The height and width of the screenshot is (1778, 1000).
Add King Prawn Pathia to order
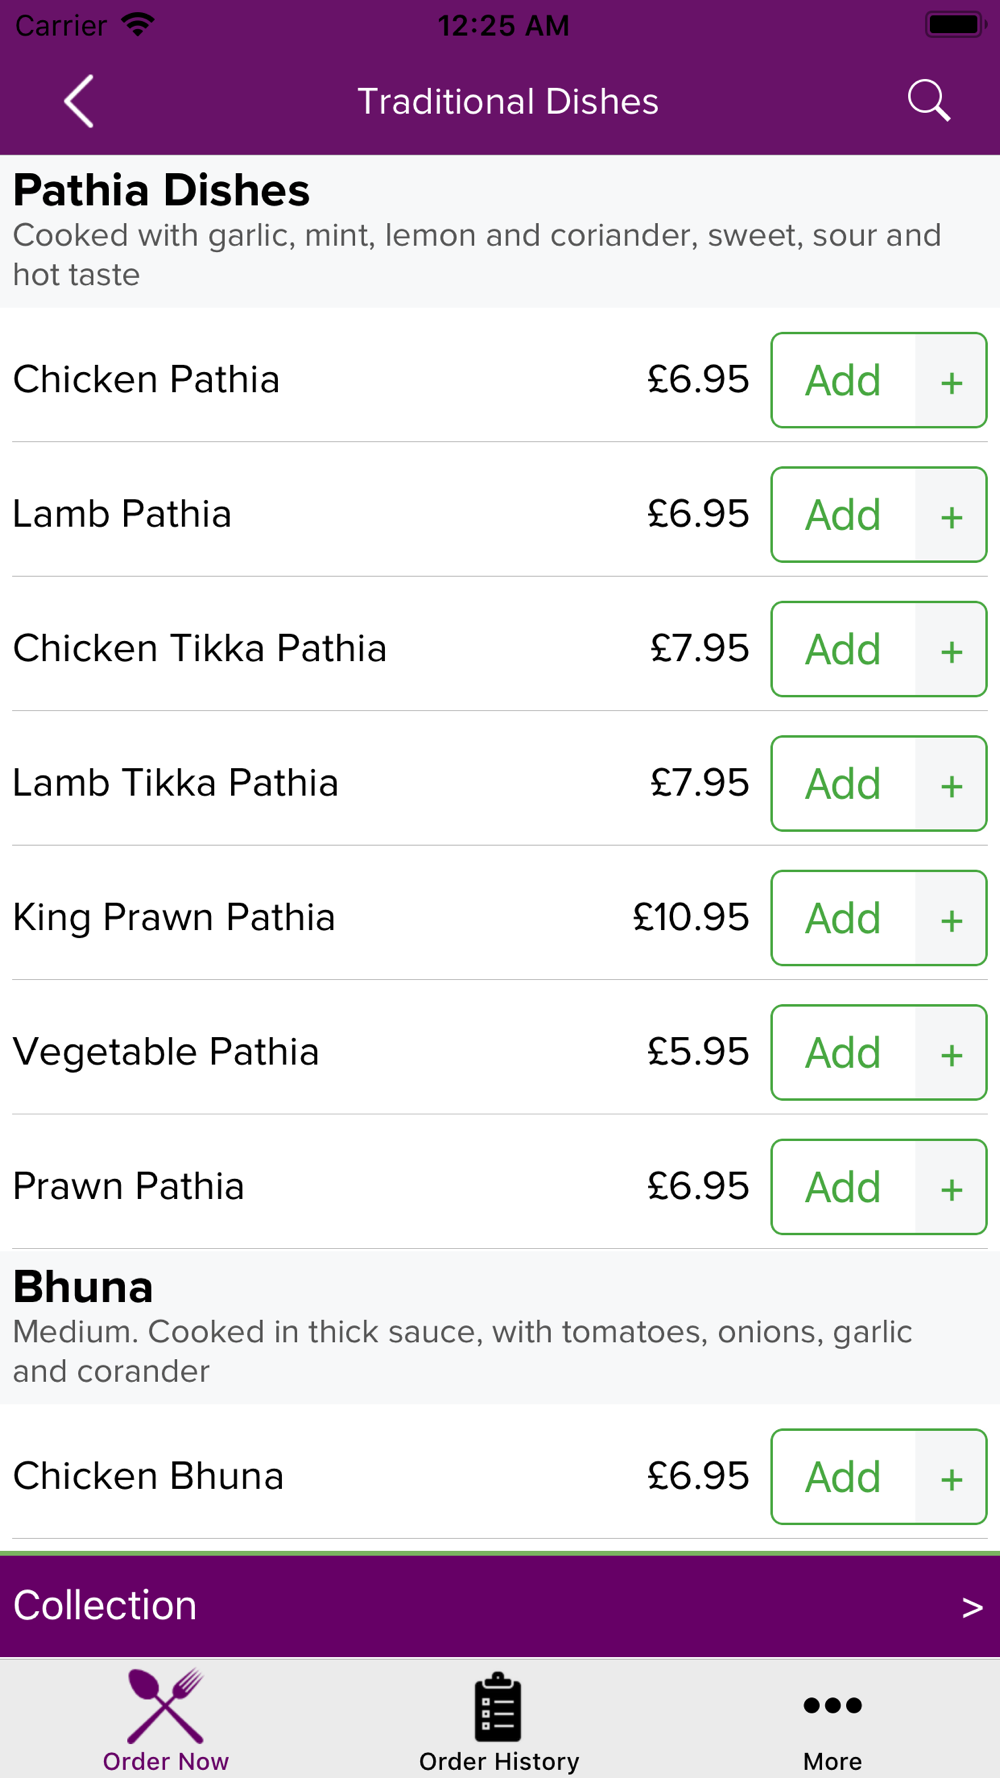[x=843, y=918]
